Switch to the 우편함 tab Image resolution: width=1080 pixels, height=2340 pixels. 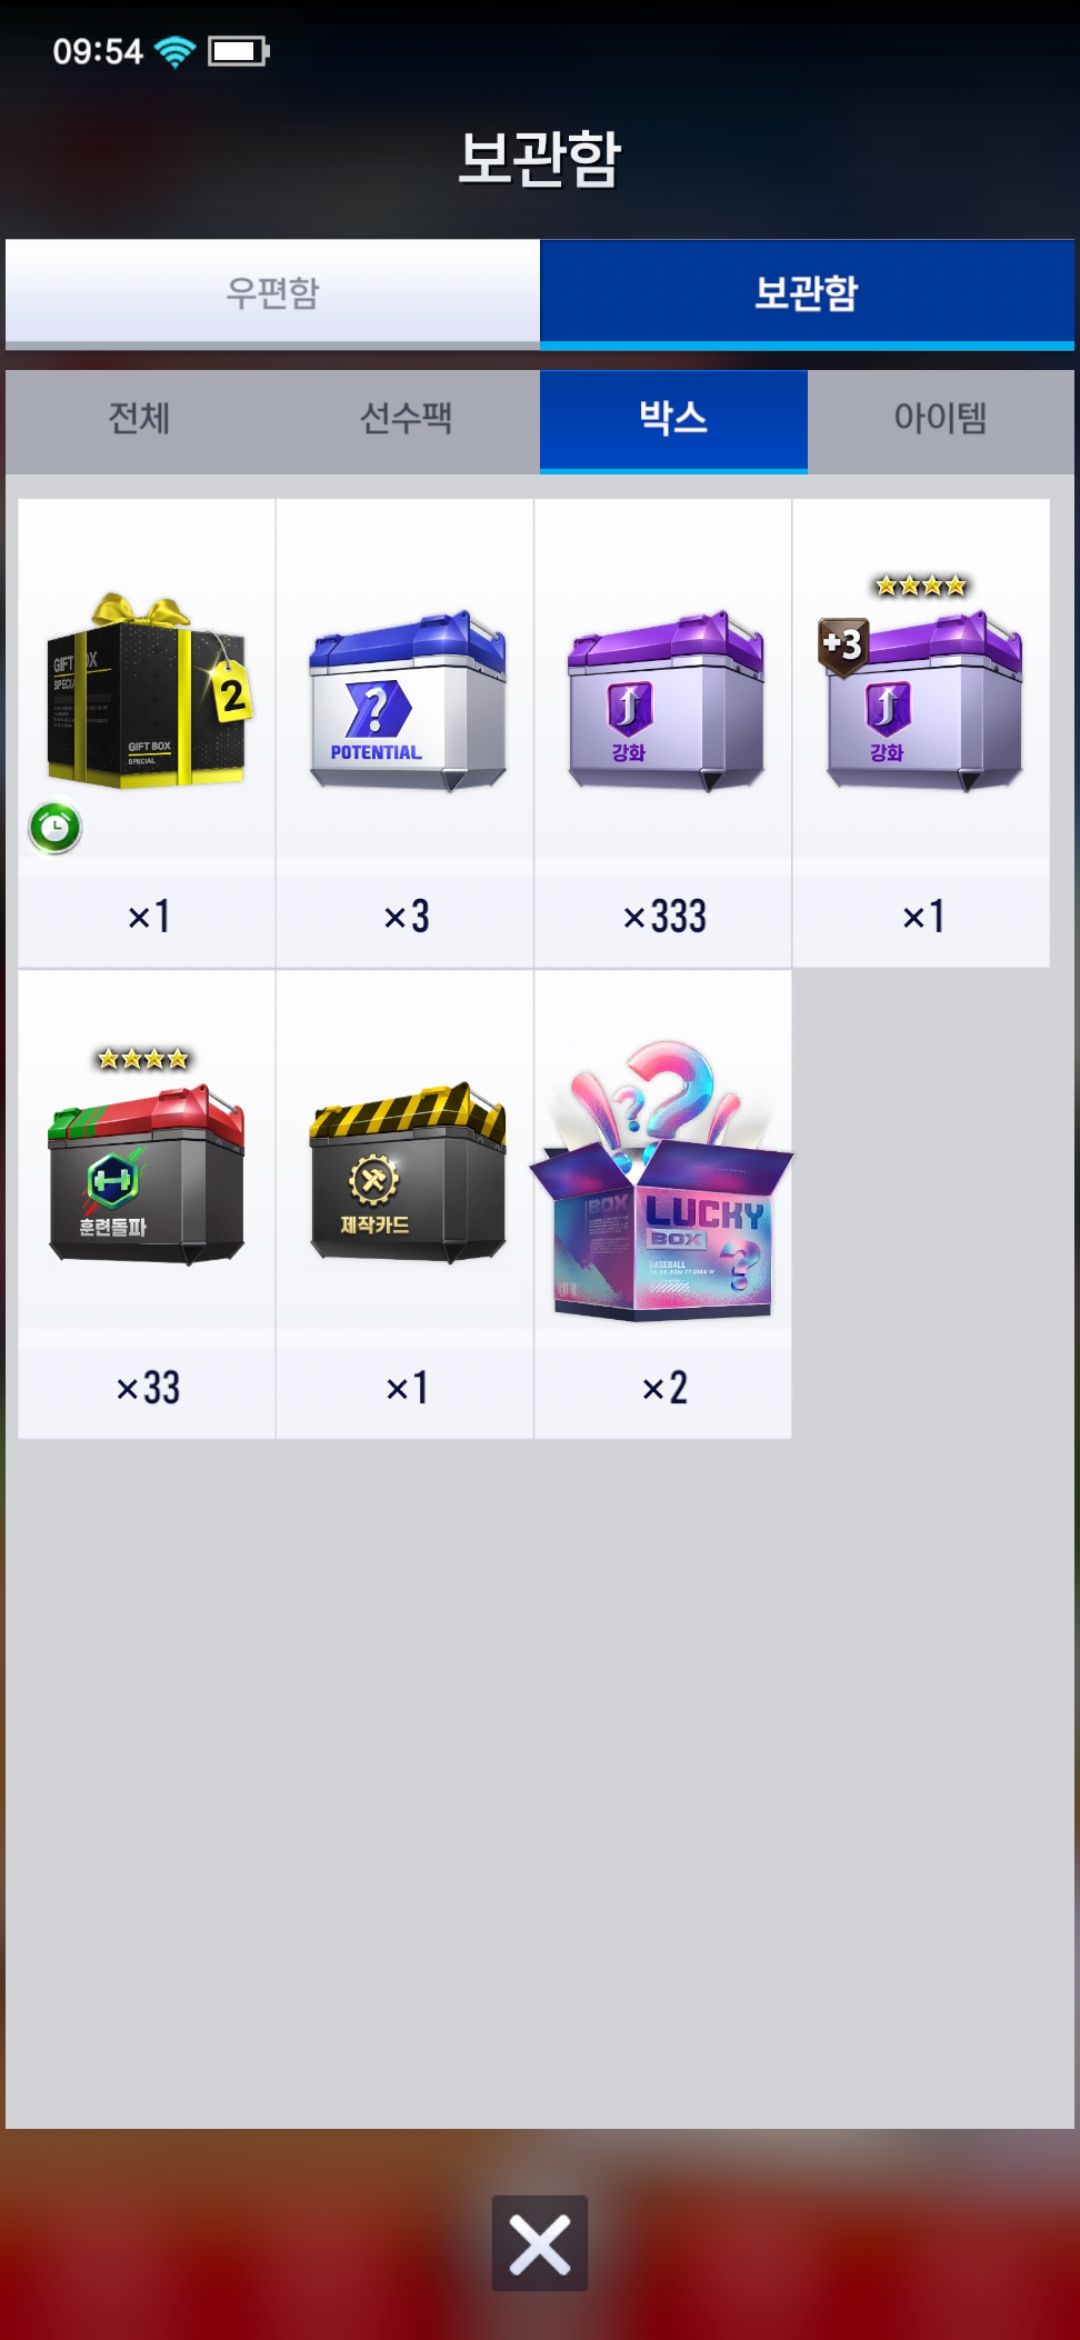tap(272, 292)
